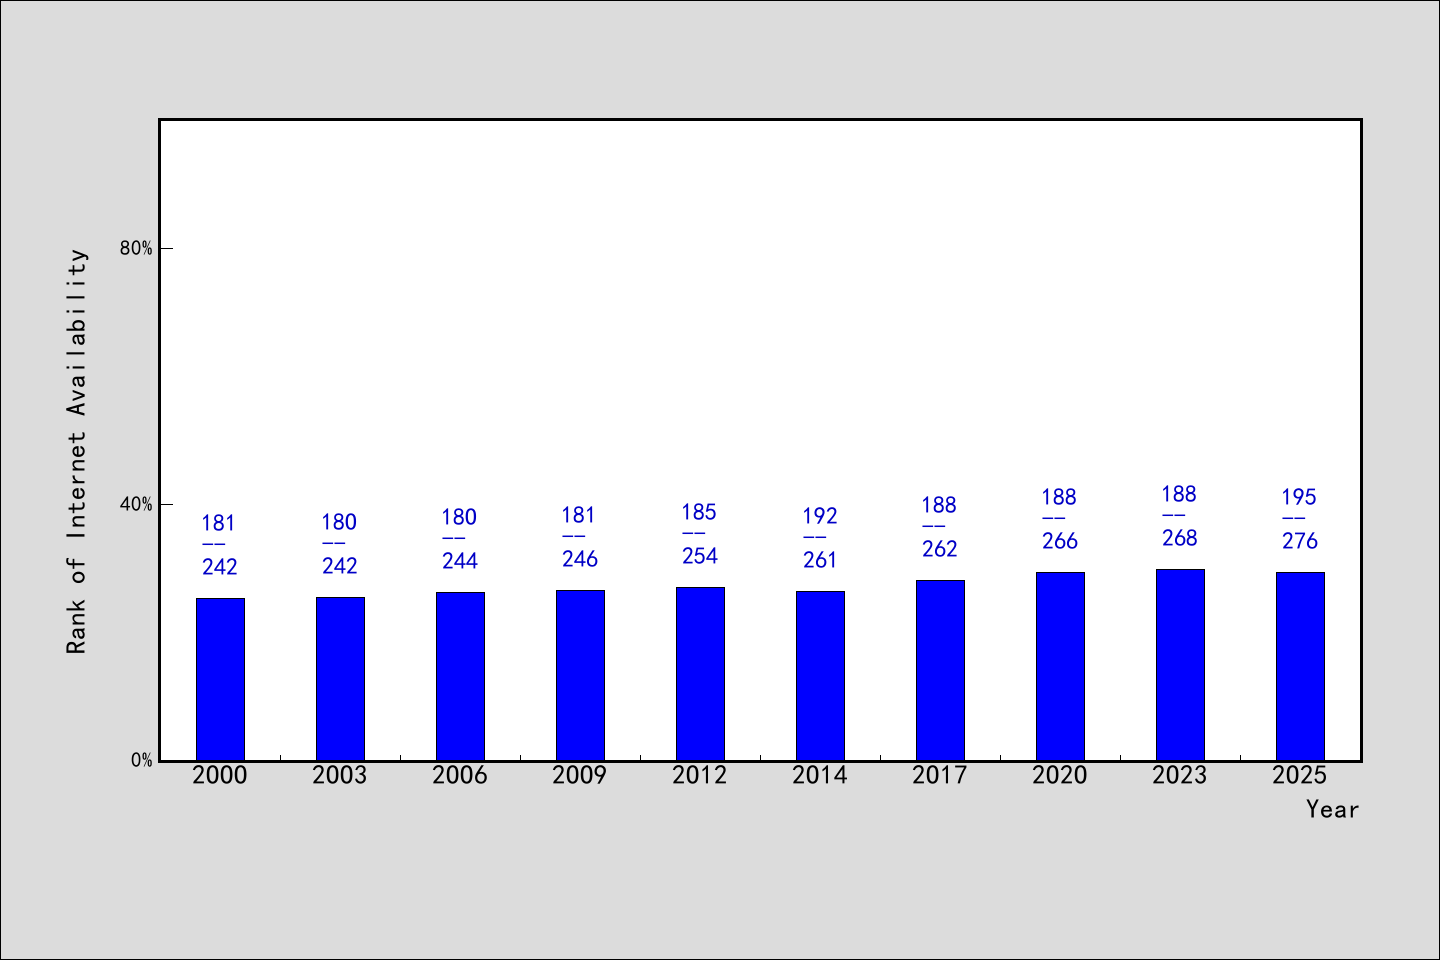
Task: Click the bar above 2006
Action: pyautogui.click(x=460, y=676)
